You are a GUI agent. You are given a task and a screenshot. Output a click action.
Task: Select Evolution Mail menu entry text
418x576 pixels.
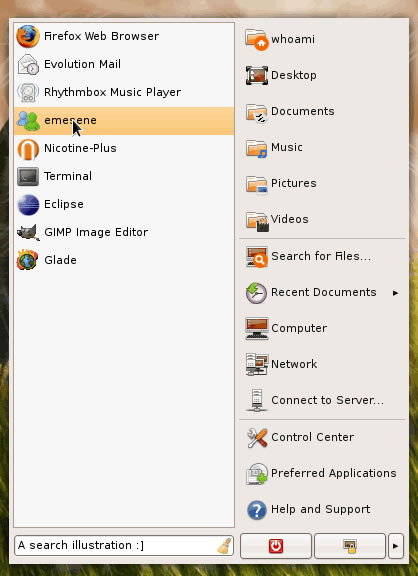tap(82, 64)
